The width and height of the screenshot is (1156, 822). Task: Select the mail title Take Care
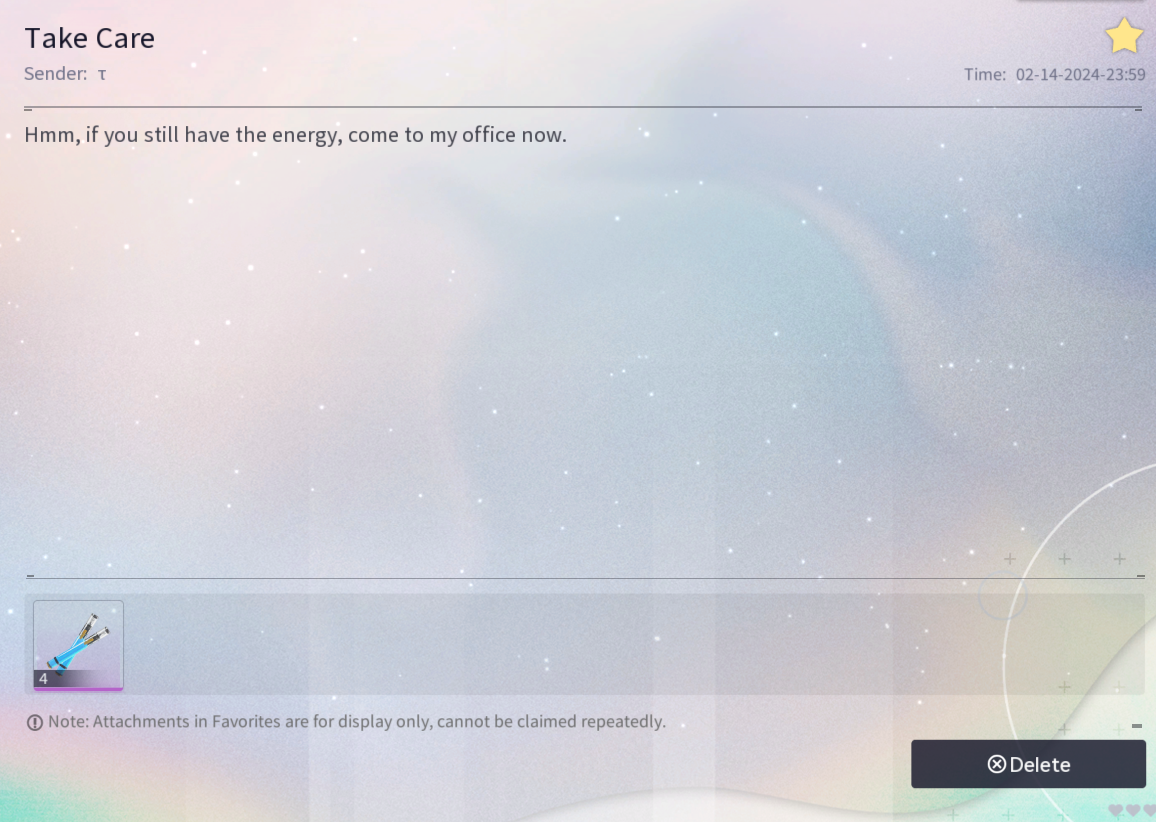(90, 38)
